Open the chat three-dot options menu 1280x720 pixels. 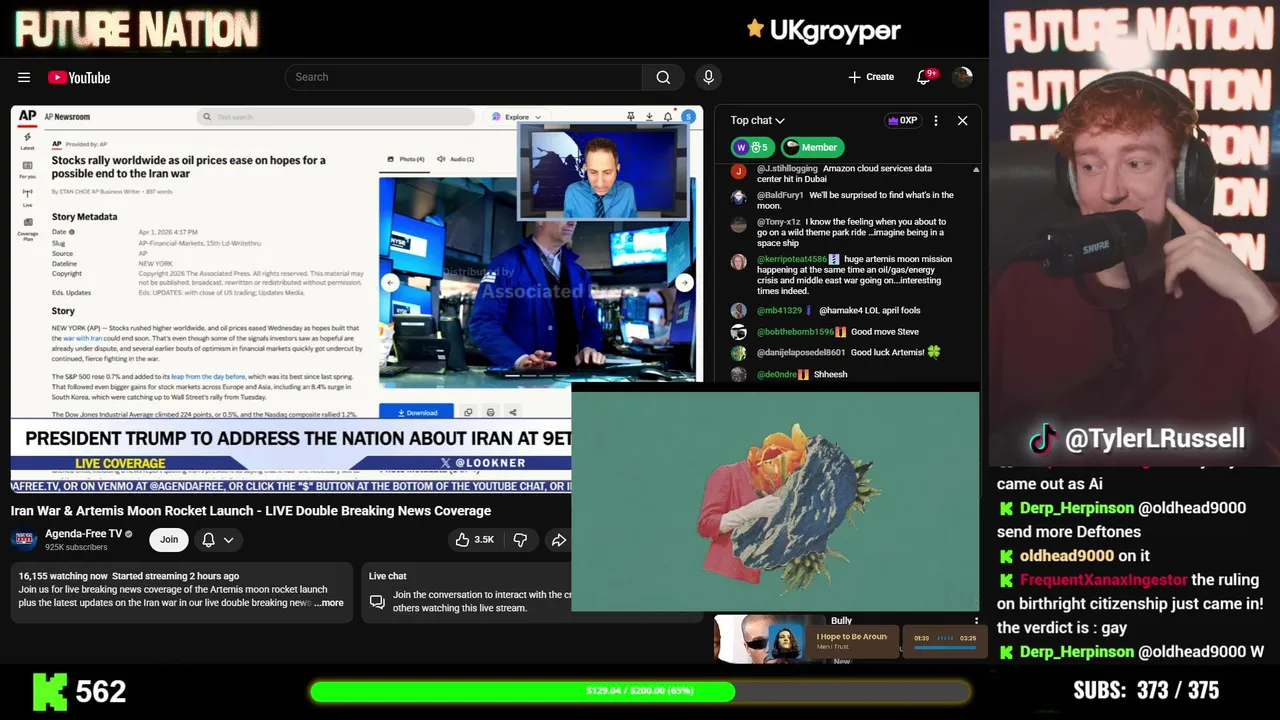point(935,120)
